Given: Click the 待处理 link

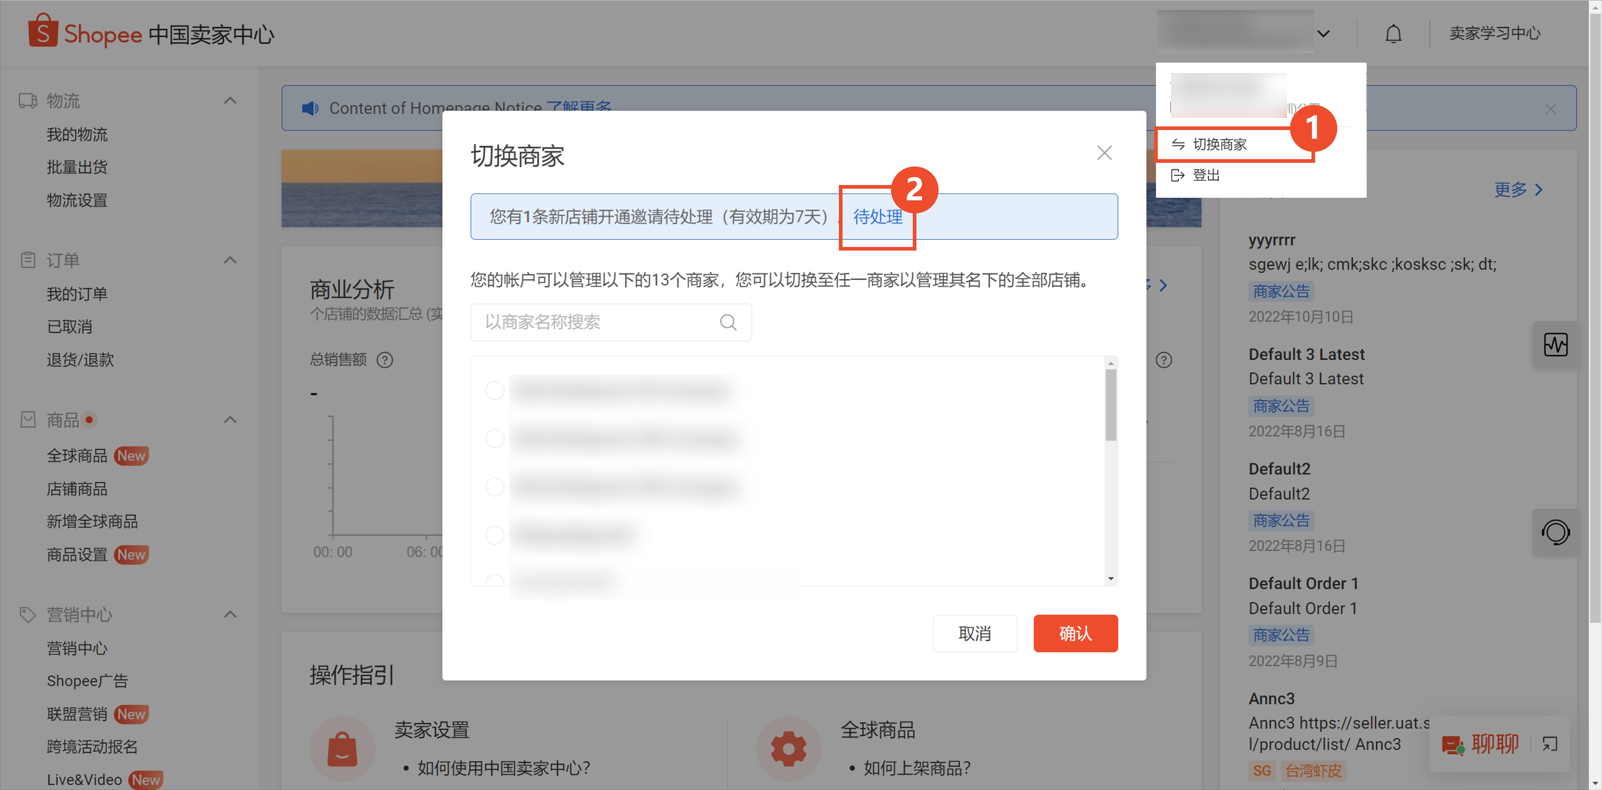Looking at the screenshot, I should point(878,217).
